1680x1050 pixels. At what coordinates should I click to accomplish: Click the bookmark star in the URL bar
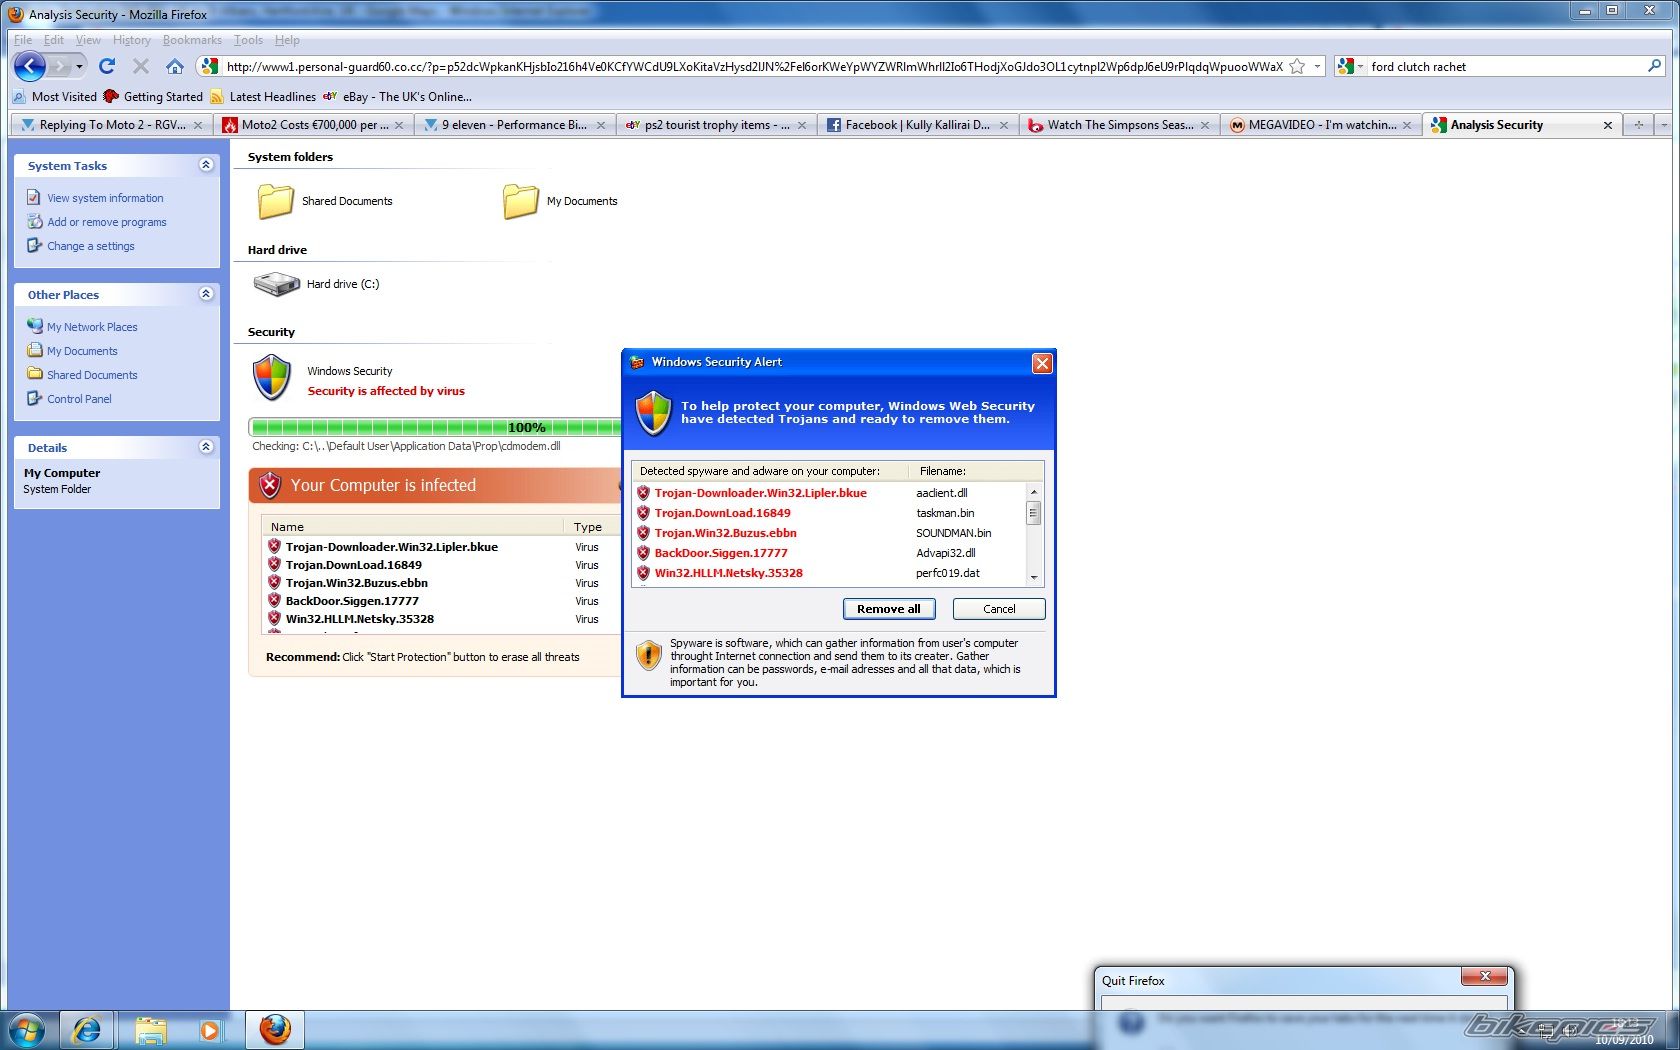(1297, 66)
